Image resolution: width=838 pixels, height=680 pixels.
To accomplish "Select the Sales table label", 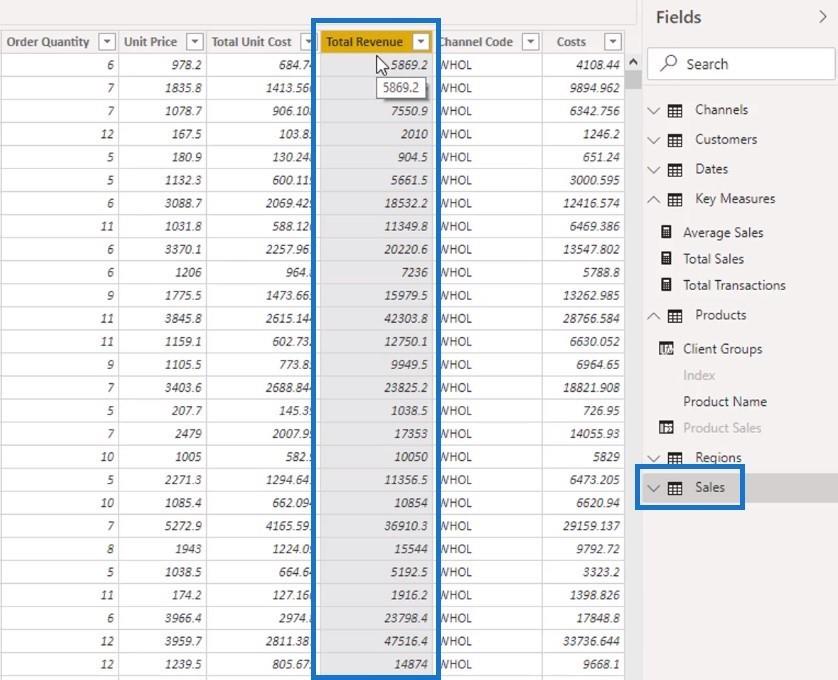I will [710, 487].
